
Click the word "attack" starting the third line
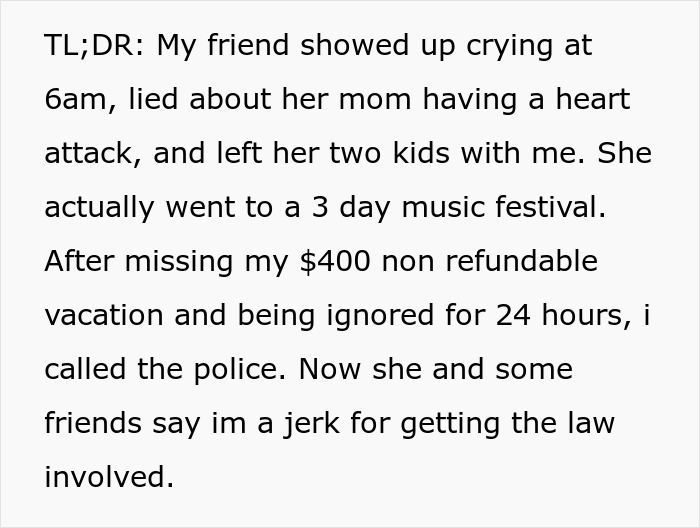point(84,154)
